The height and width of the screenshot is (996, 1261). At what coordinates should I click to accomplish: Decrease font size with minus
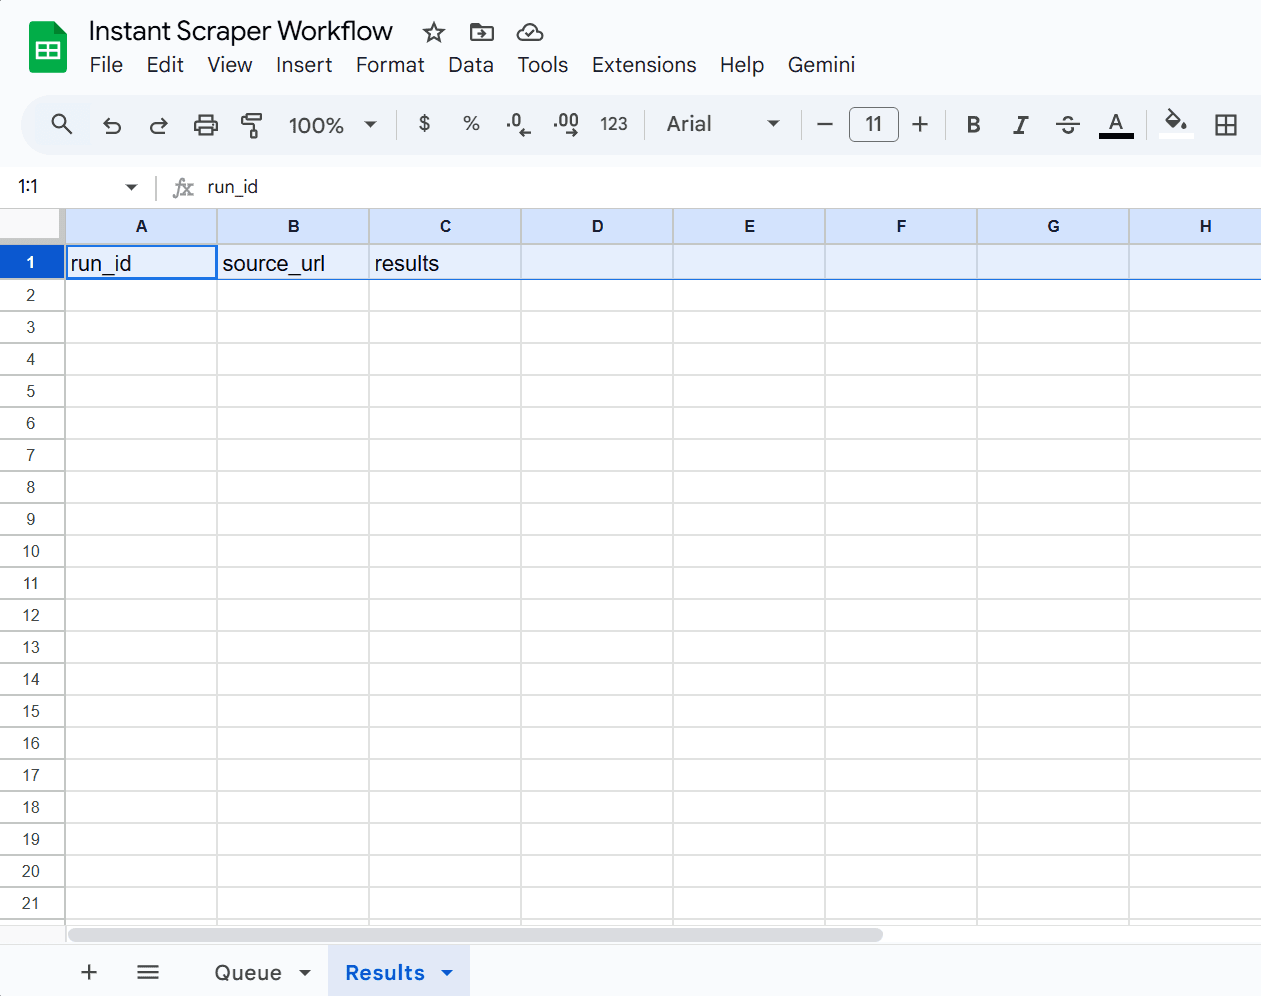pyautogui.click(x=825, y=124)
